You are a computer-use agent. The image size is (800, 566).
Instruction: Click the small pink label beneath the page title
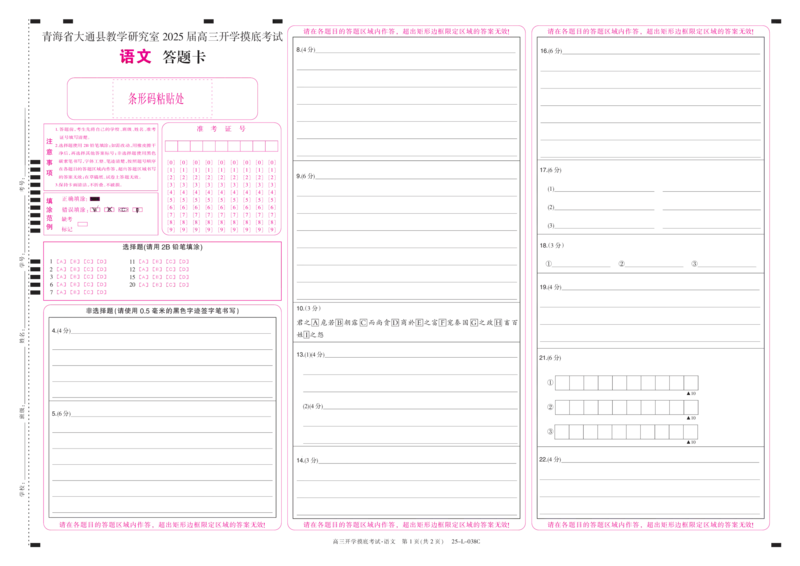(x=134, y=58)
